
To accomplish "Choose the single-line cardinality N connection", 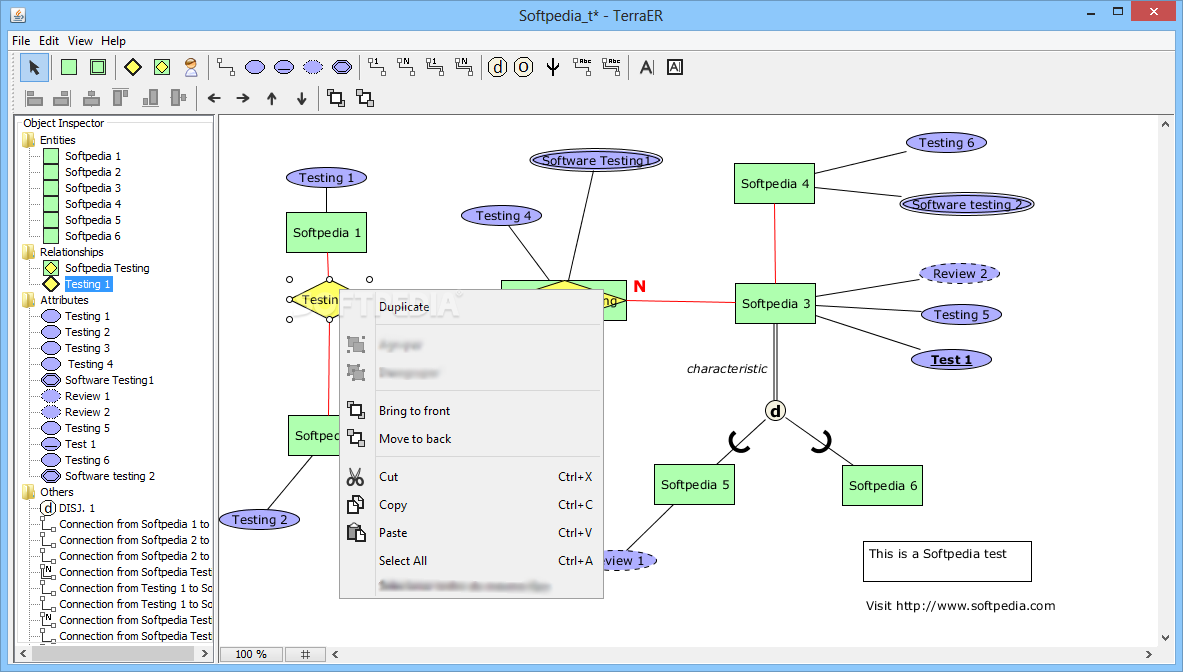I will pos(406,67).
